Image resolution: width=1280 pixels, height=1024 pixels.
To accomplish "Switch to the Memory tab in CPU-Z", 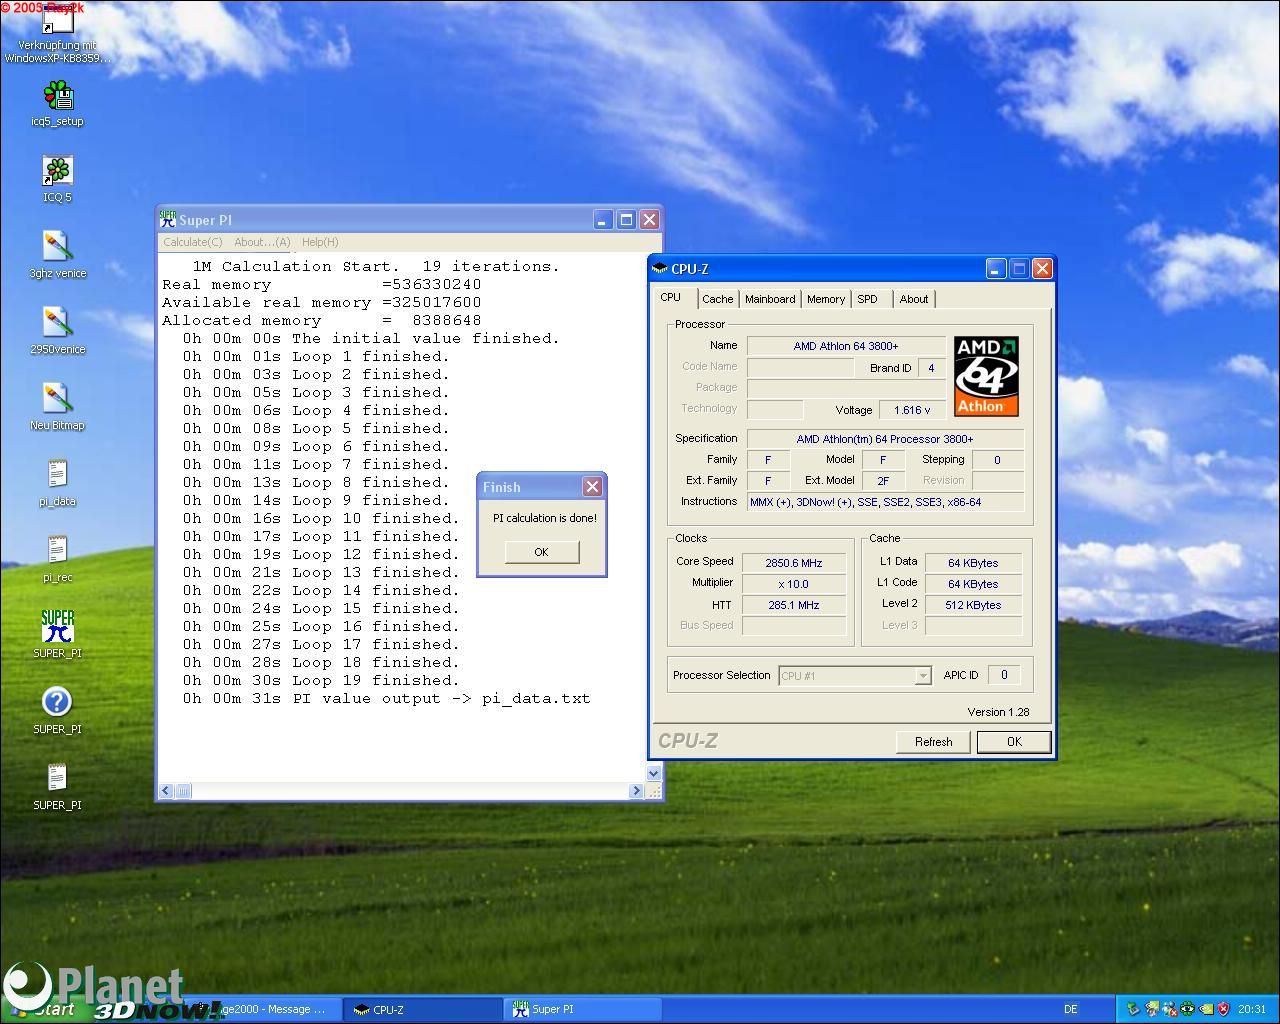I will (x=826, y=299).
